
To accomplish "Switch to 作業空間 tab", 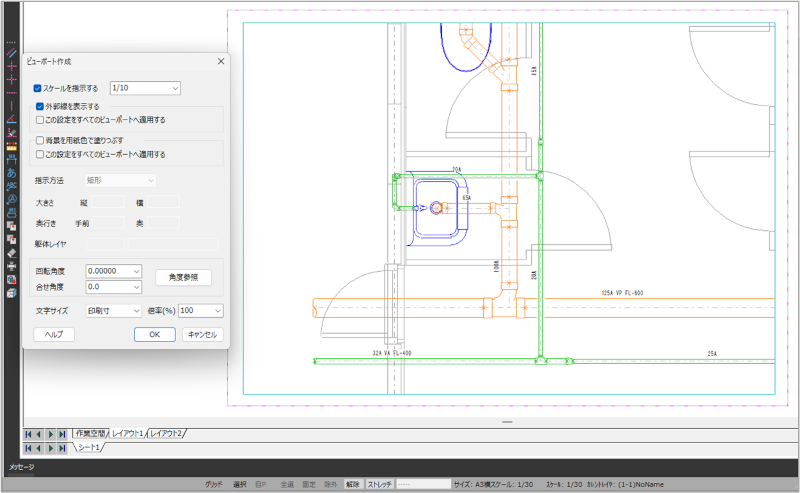I will click(x=89, y=434).
